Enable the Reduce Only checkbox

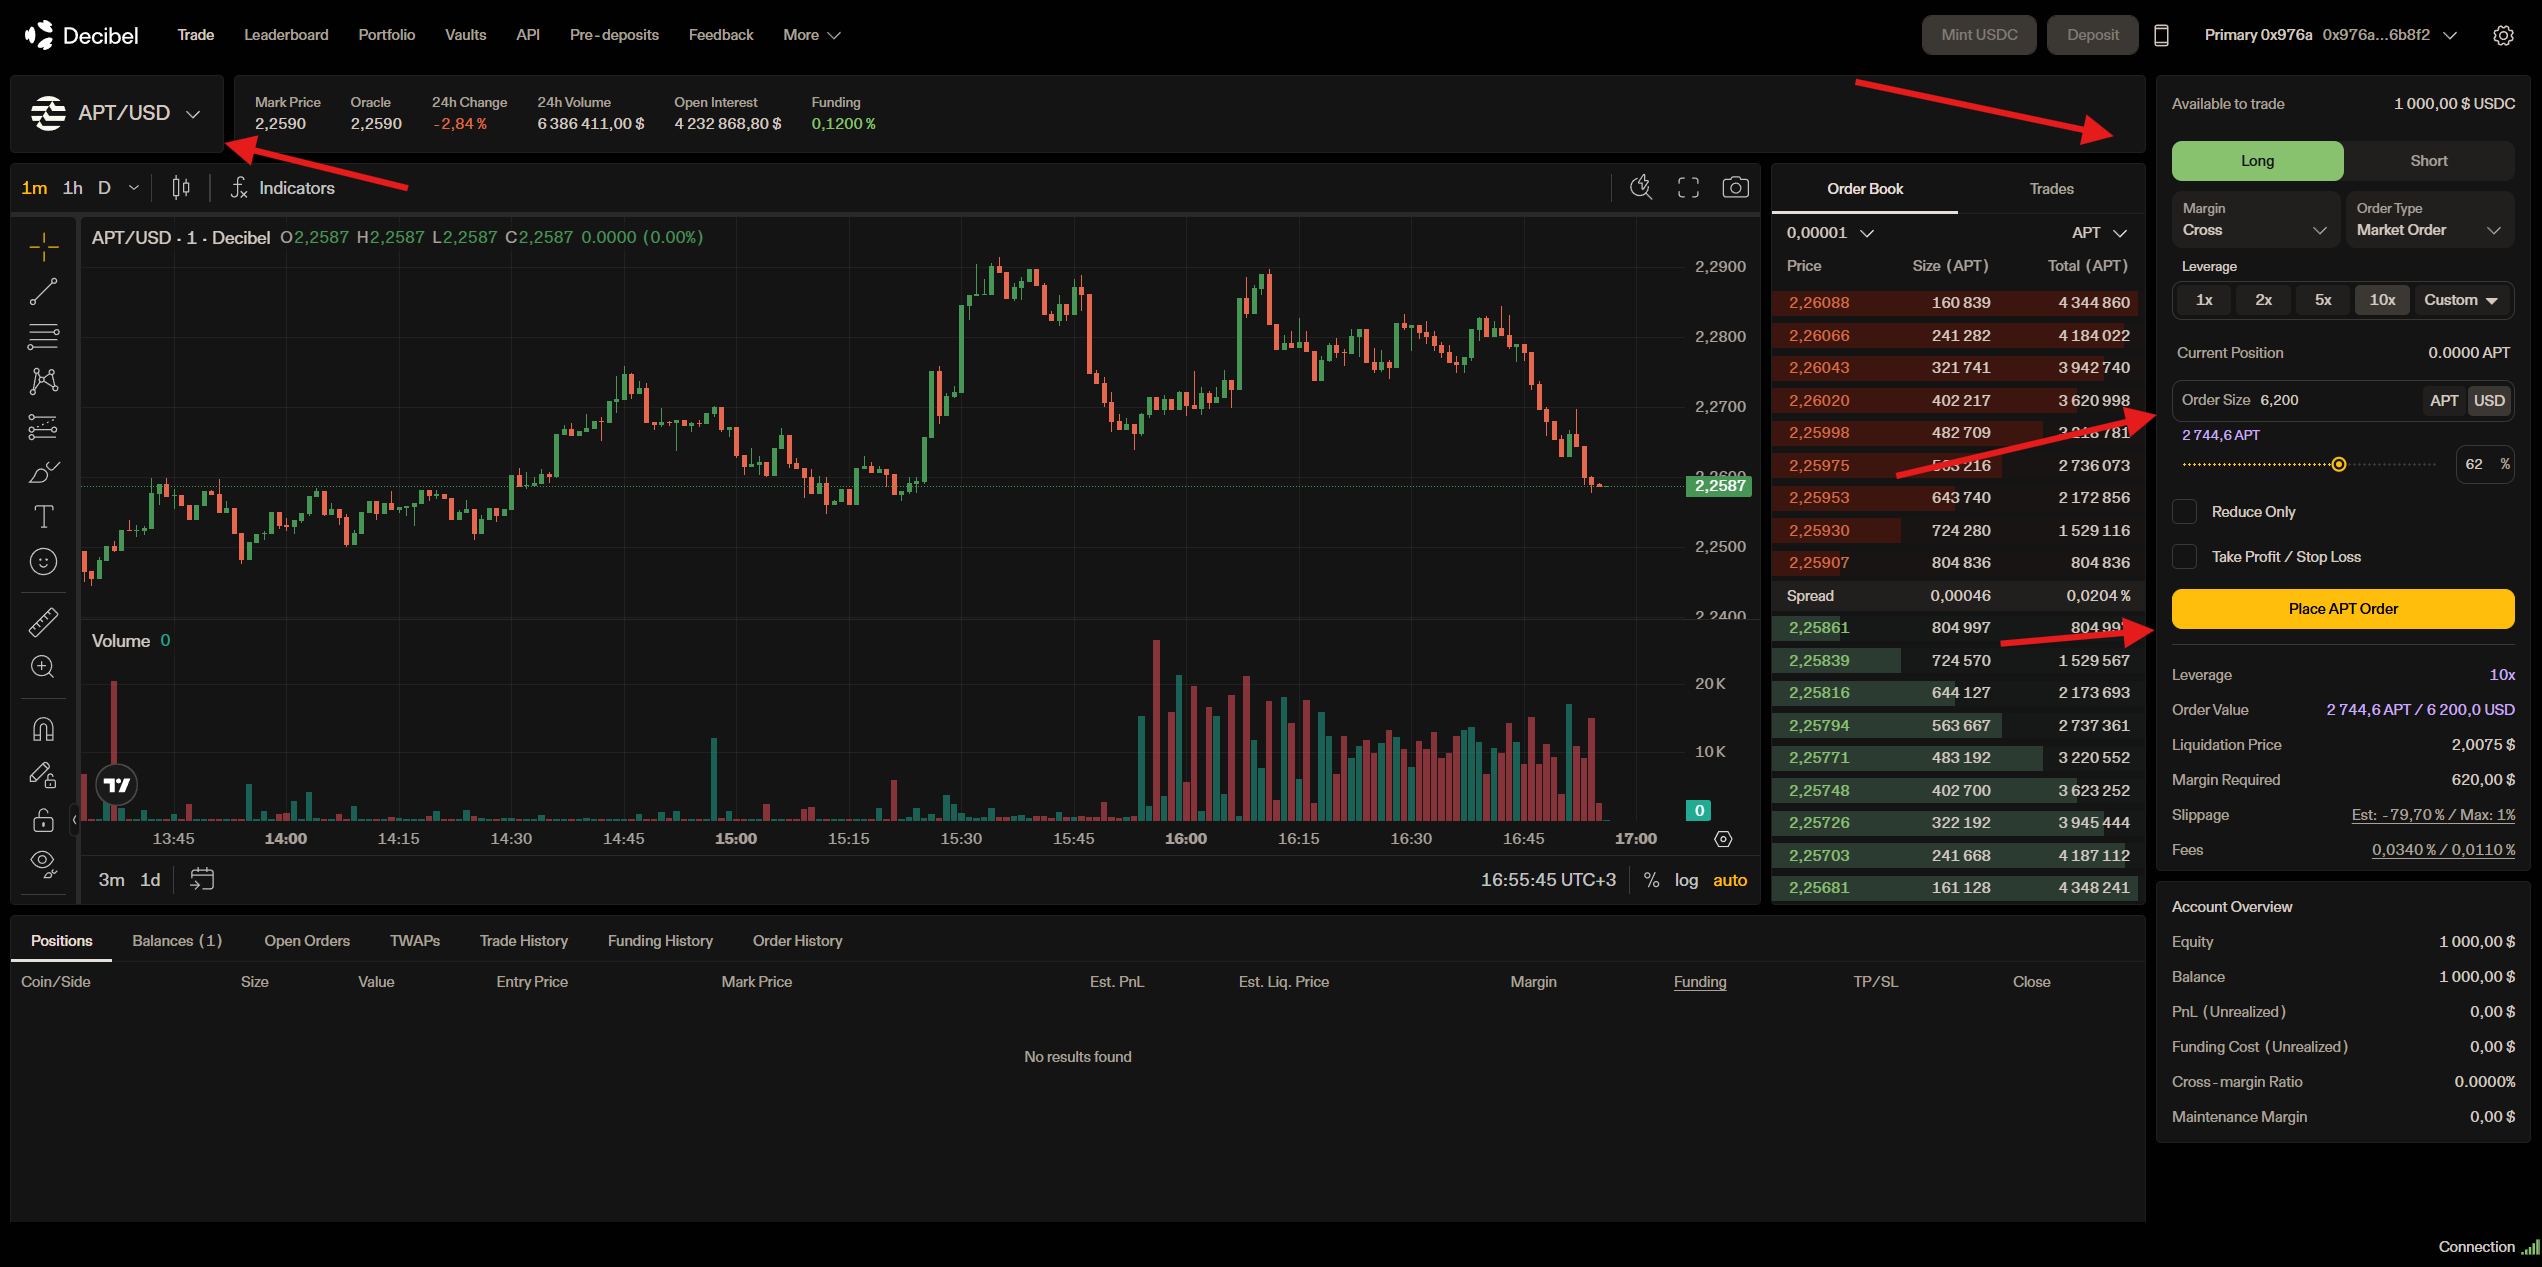[x=2185, y=512]
